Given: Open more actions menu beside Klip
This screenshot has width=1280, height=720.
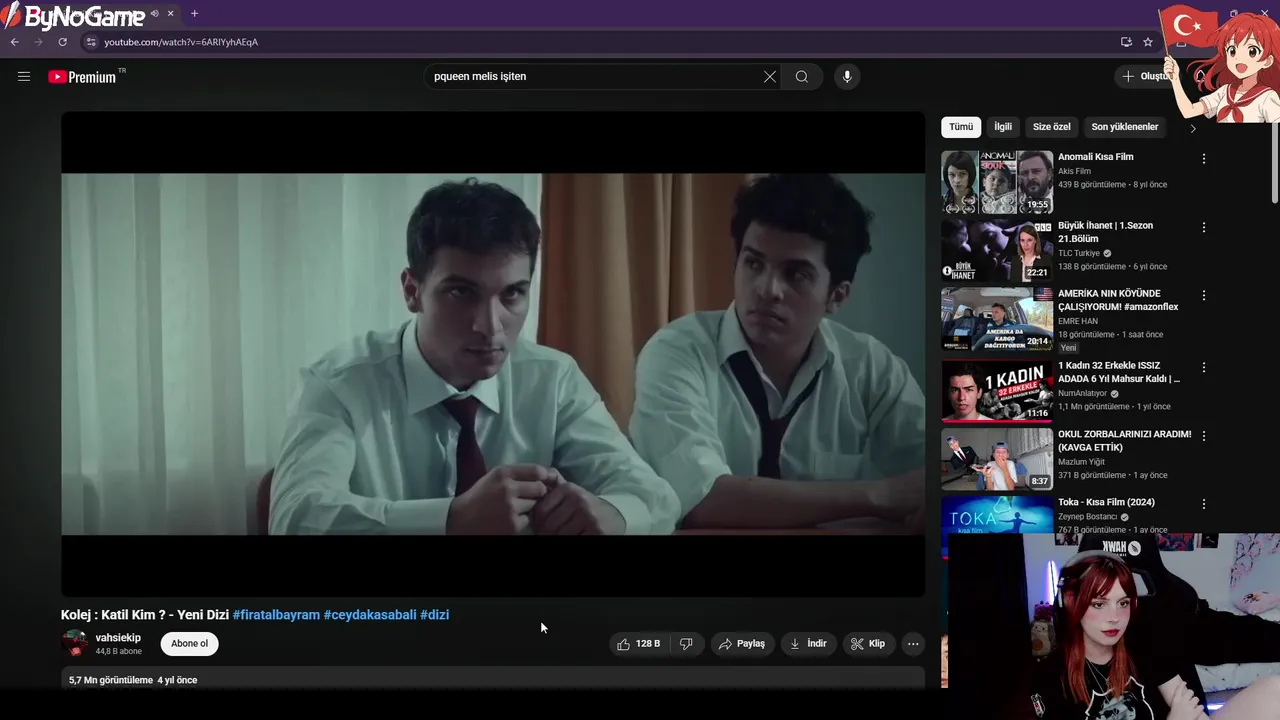Looking at the screenshot, I should tap(913, 644).
